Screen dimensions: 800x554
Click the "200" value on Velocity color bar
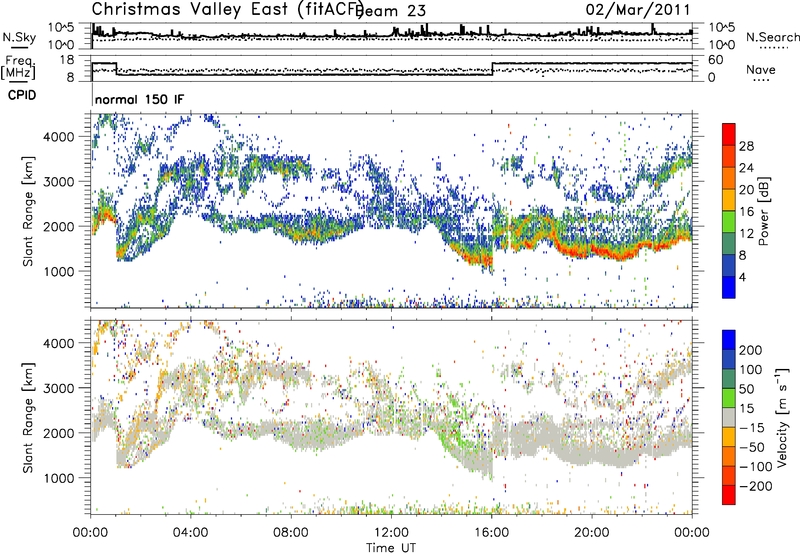(x=751, y=350)
